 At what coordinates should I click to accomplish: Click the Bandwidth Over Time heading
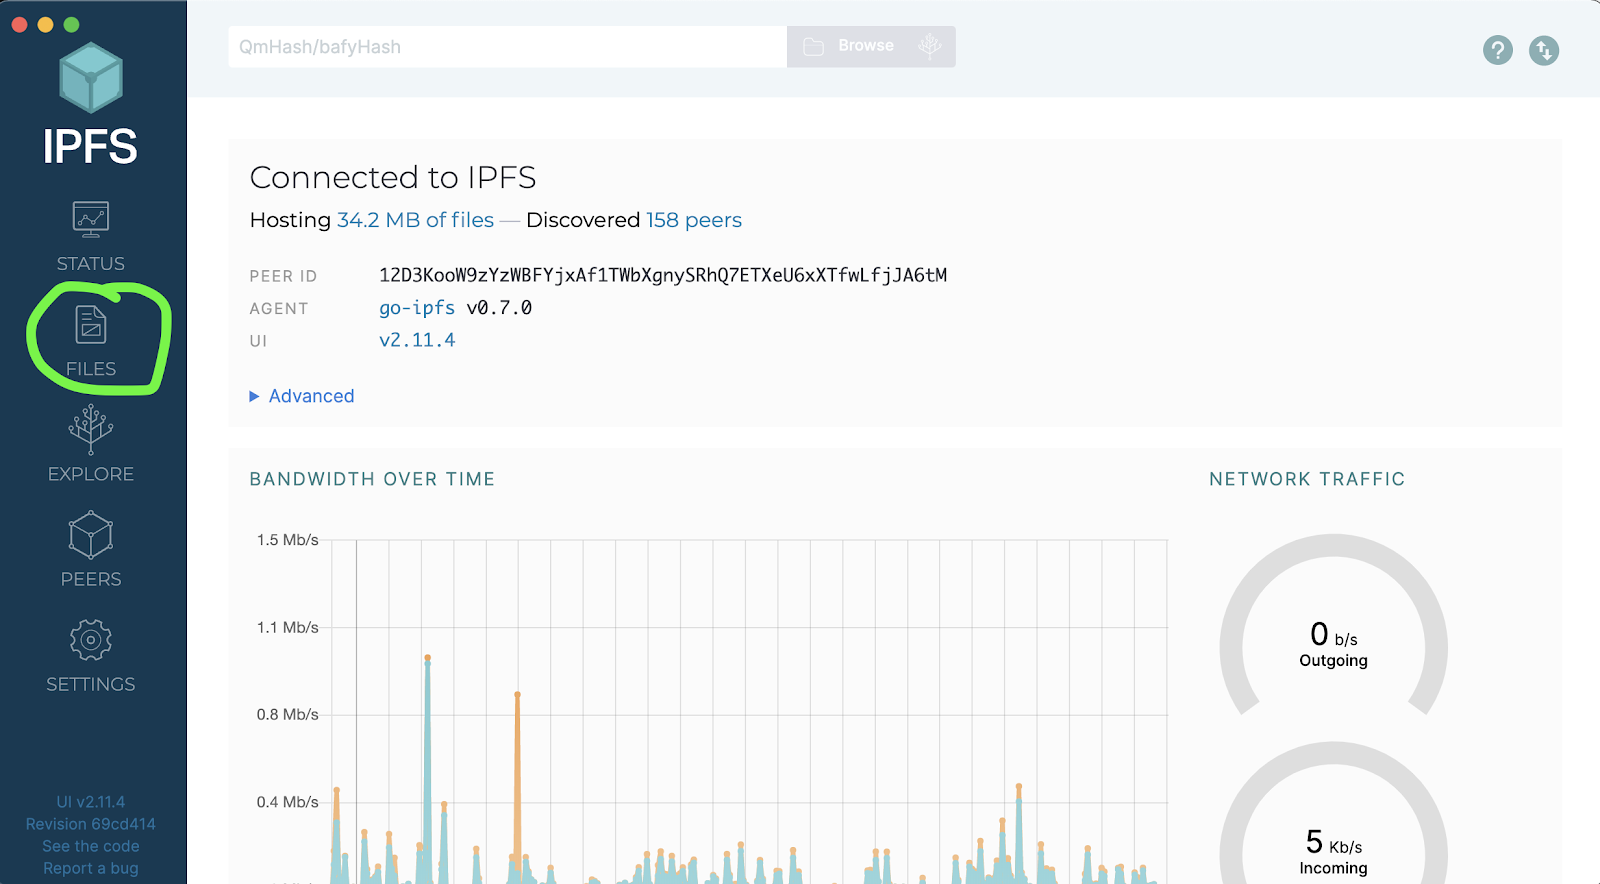372,479
